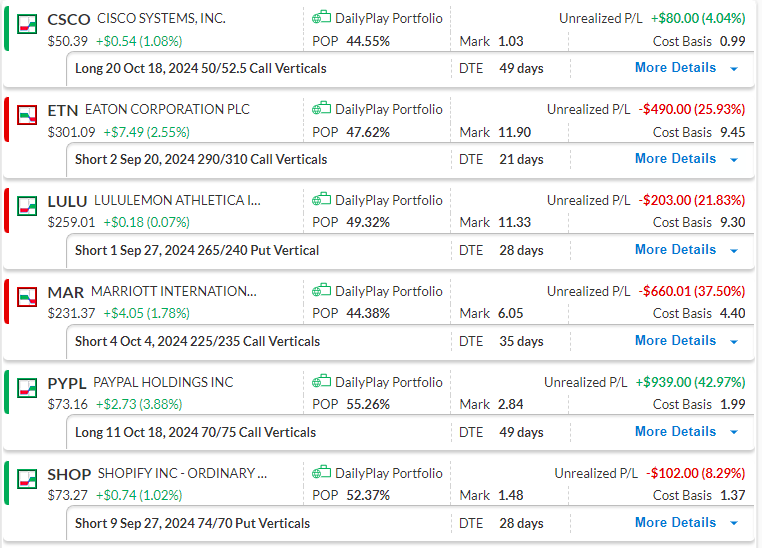Click Short 1 Sep 27, 2024 265/240 Put Vertical
The height and width of the screenshot is (548, 762).
click(x=197, y=250)
